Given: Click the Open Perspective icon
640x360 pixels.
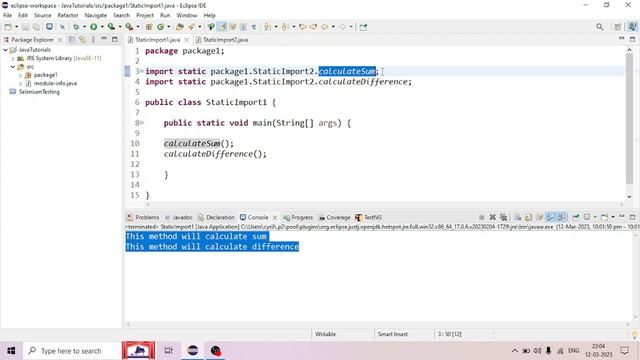Looking at the screenshot, I should pyautogui.click(x=618, y=27).
